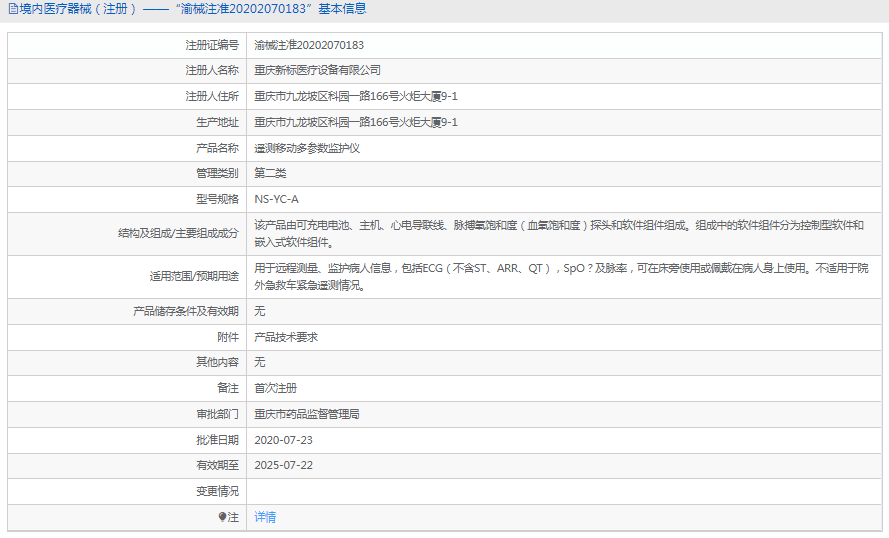
Task: Click the 审批部门 row label
Action: click(x=218, y=414)
